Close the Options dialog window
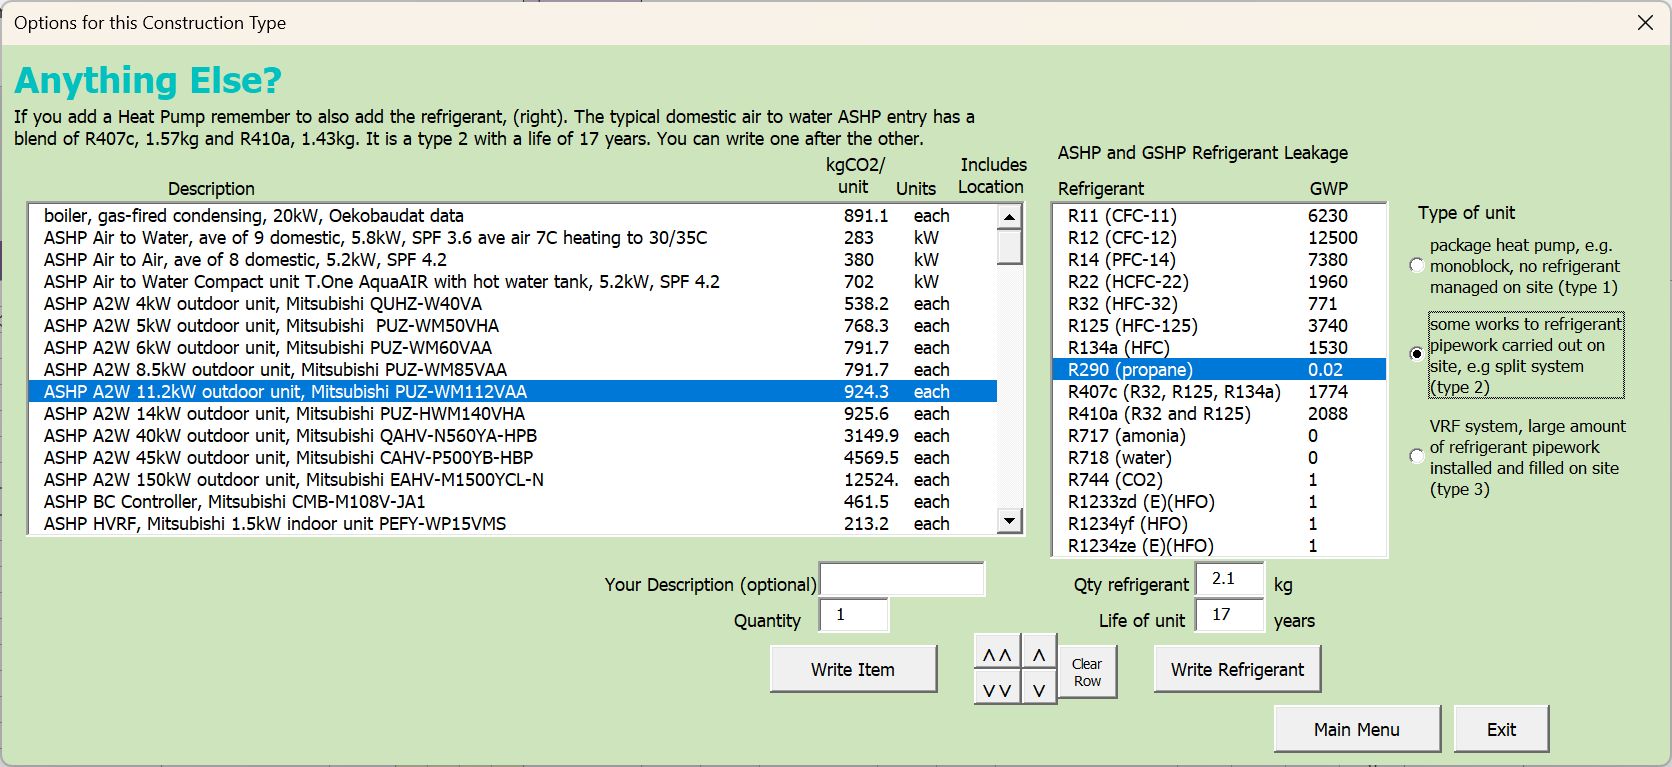 coord(1645,22)
